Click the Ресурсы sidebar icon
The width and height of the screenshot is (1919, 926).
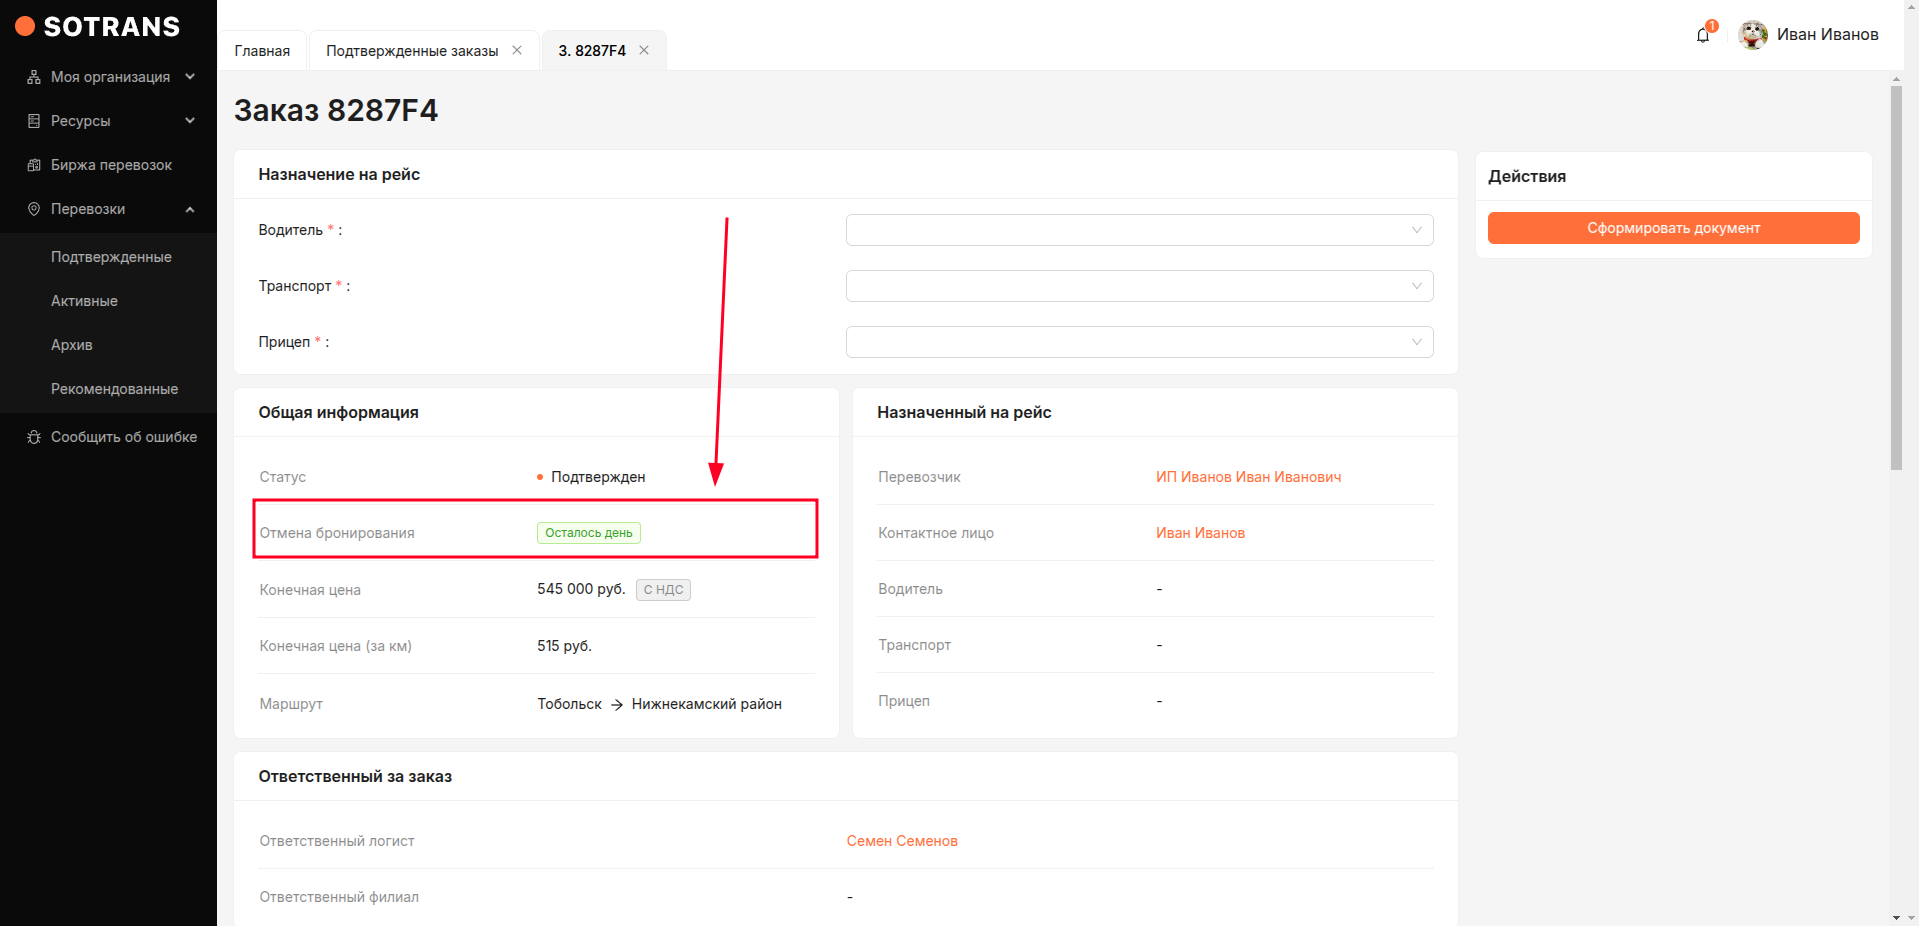34,121
